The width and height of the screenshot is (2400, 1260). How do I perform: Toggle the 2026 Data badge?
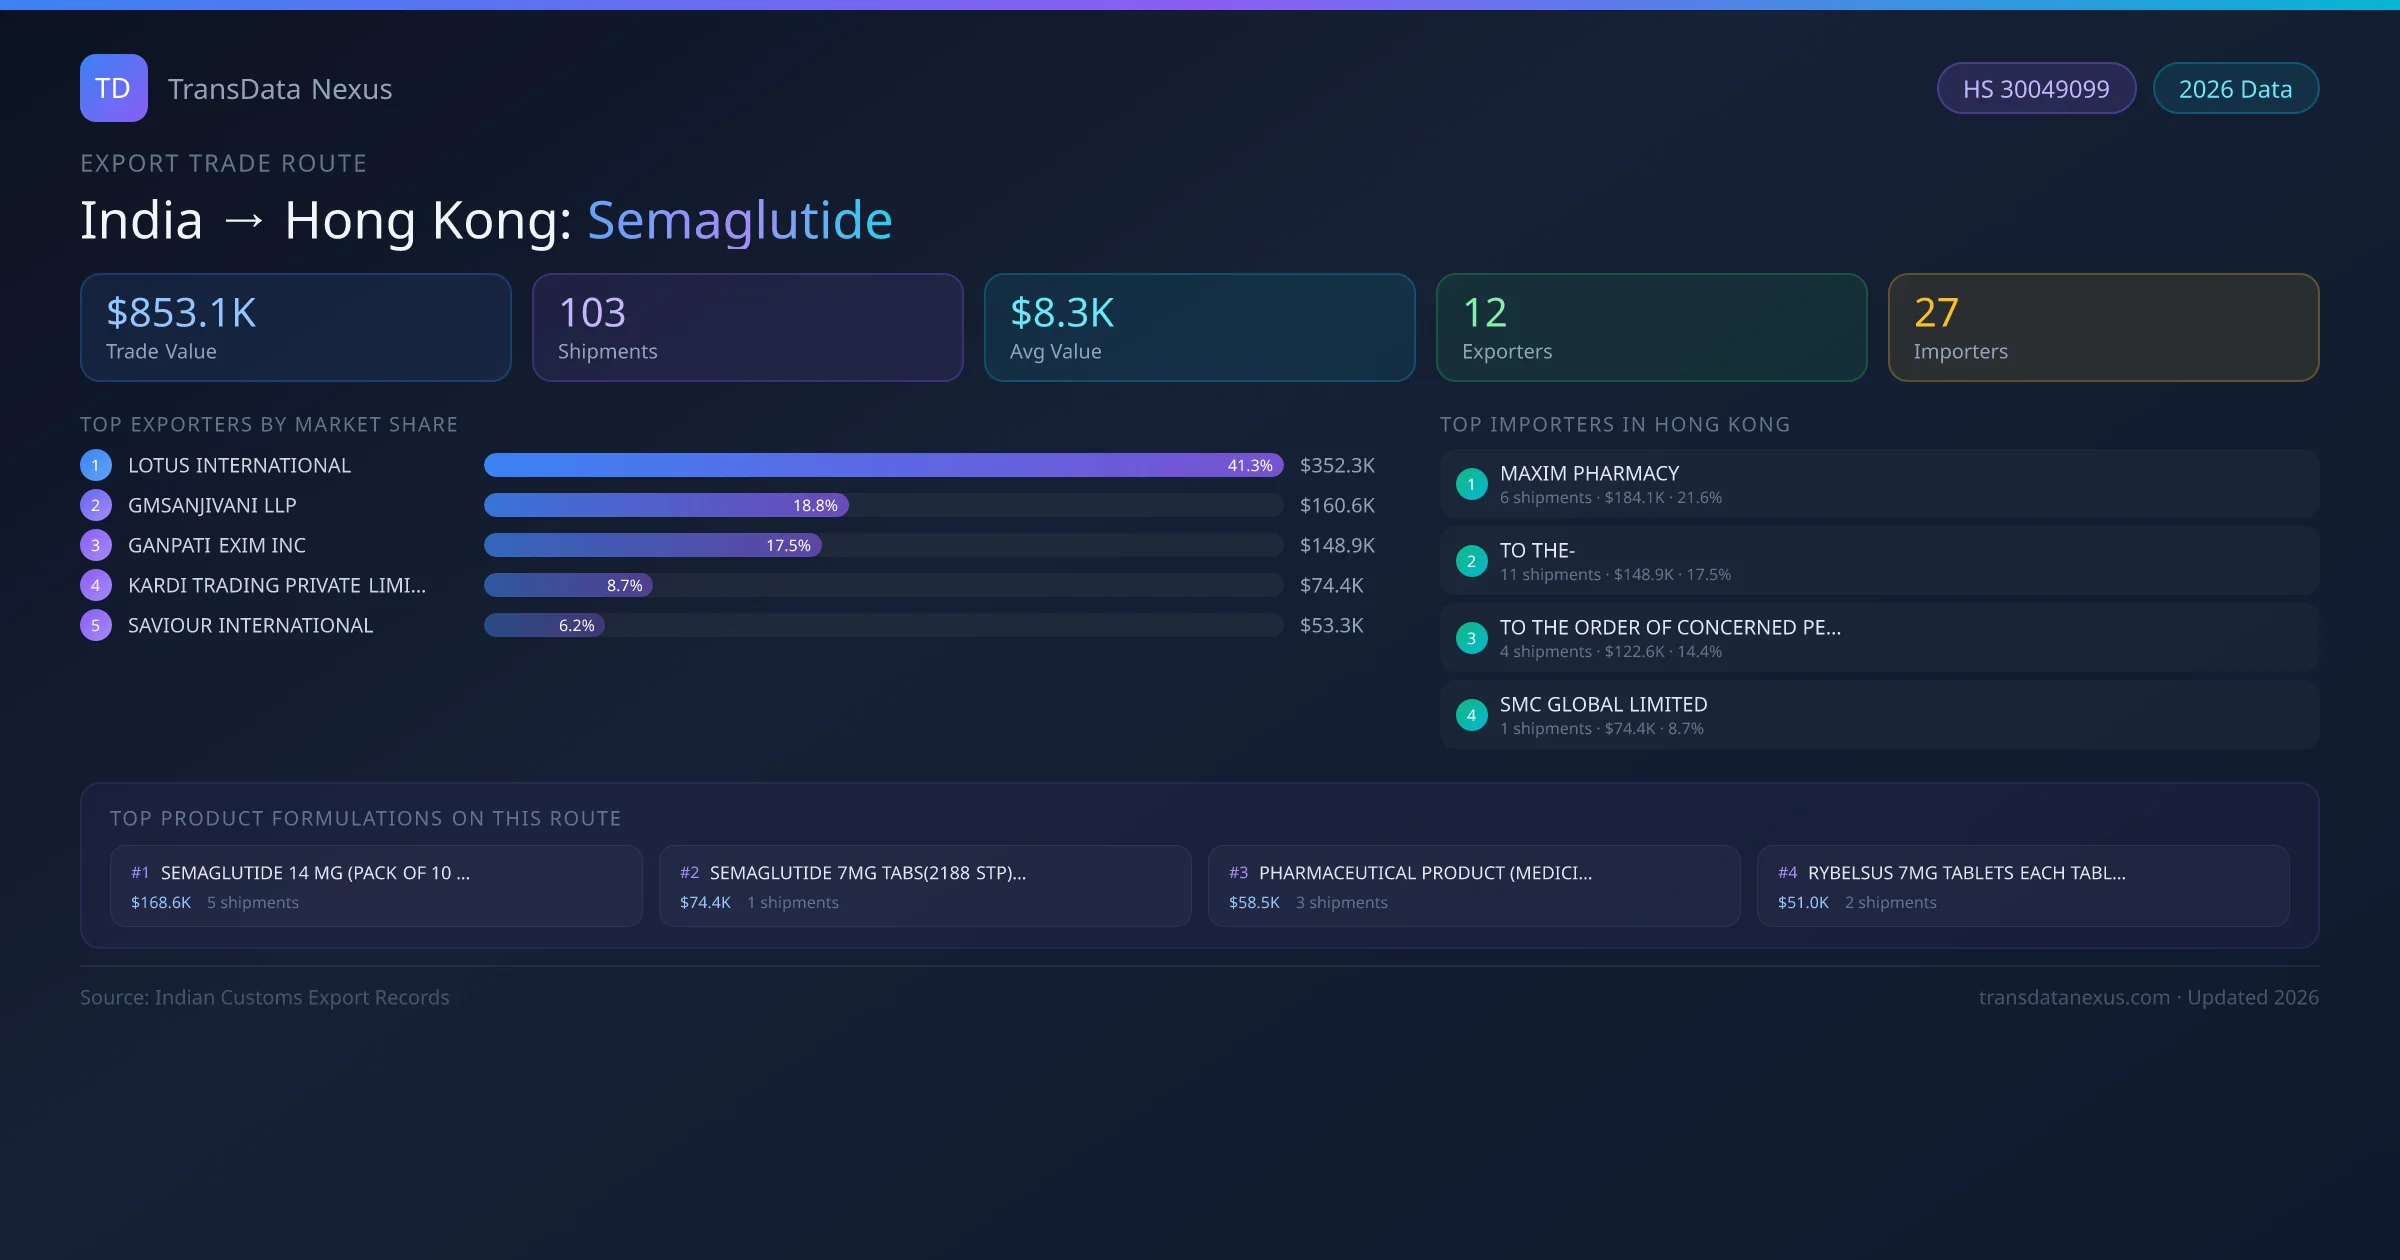(2235, 88)
